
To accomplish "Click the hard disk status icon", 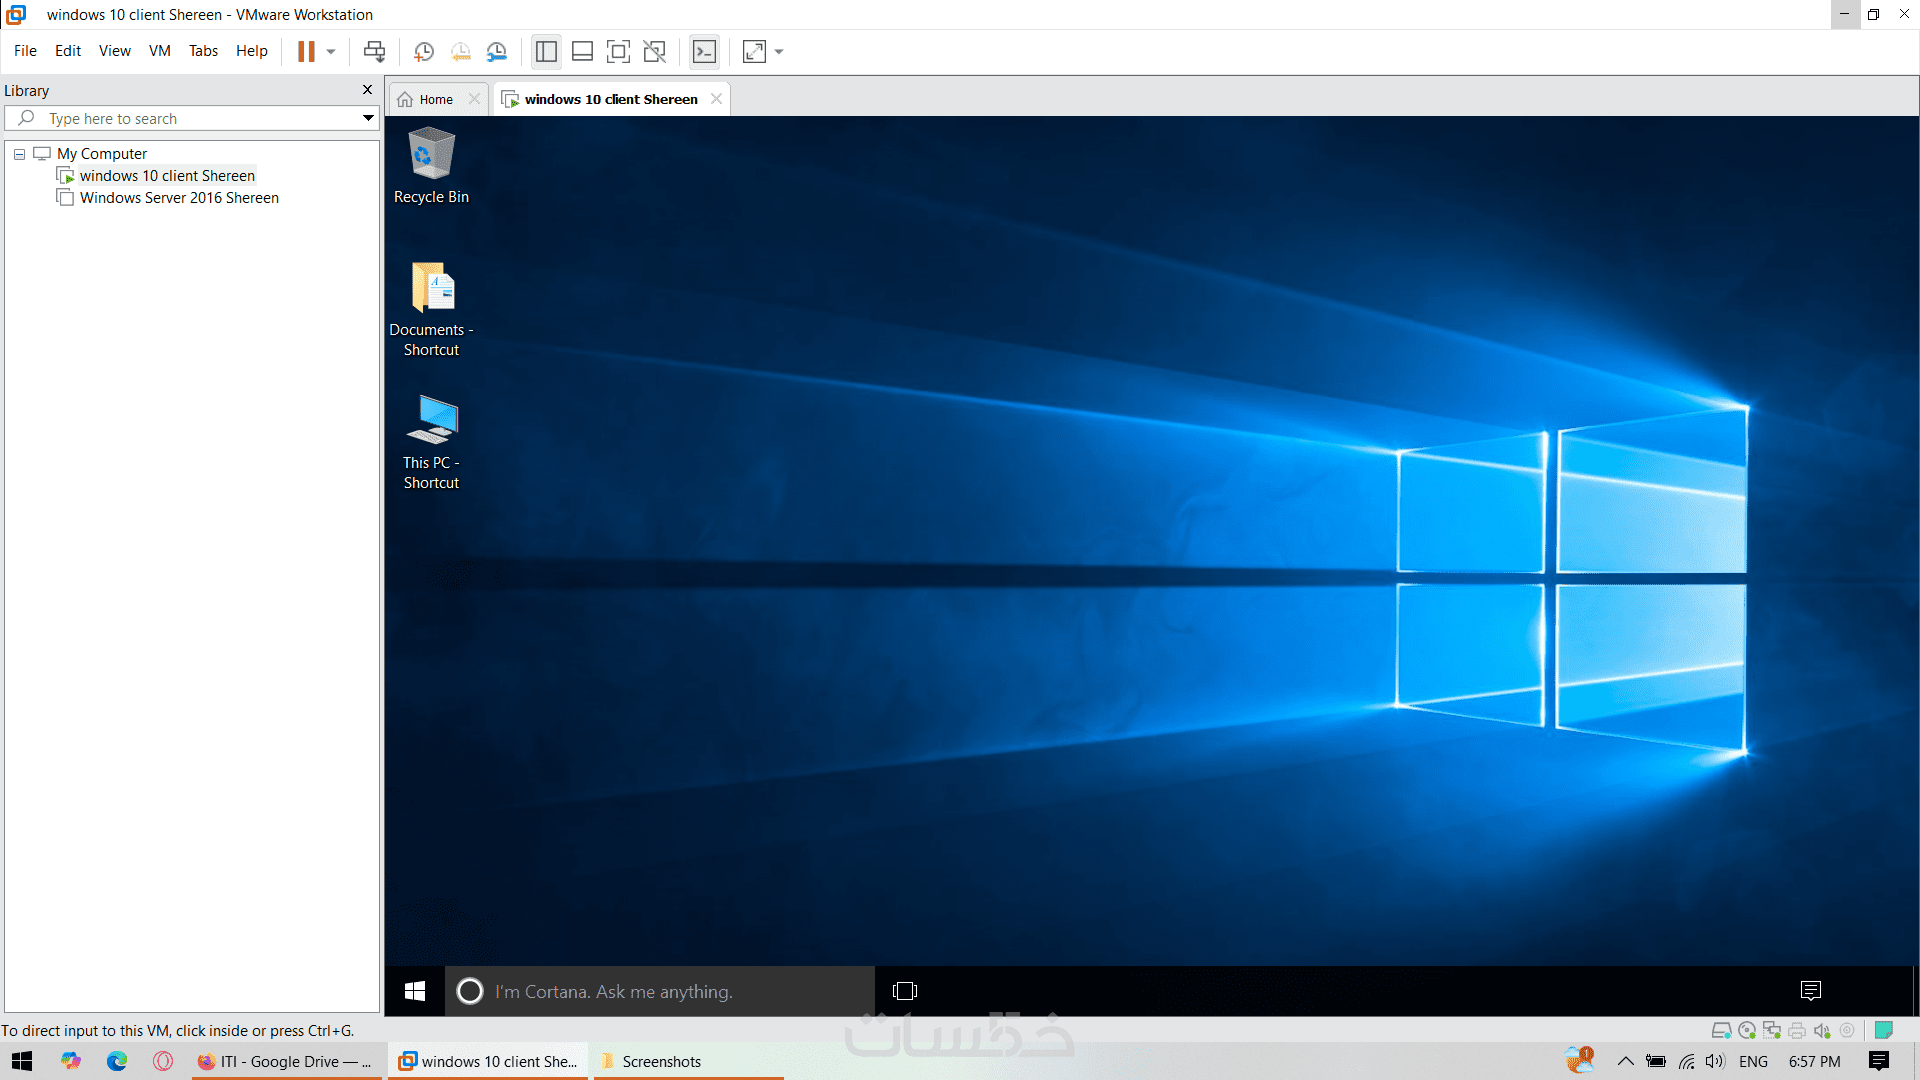I will pos(1721,1030).
